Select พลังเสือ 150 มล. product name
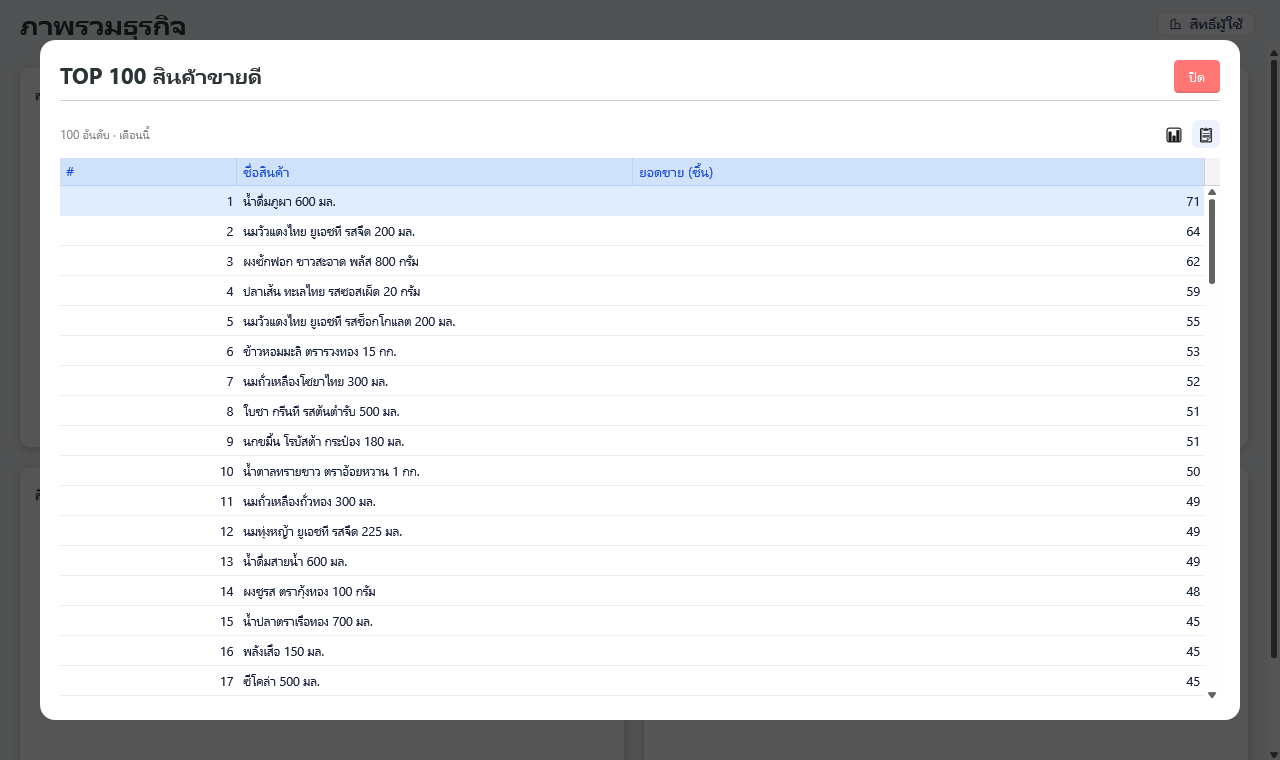Viewport: 1280px width, 760px height. (x=284, y=652)
